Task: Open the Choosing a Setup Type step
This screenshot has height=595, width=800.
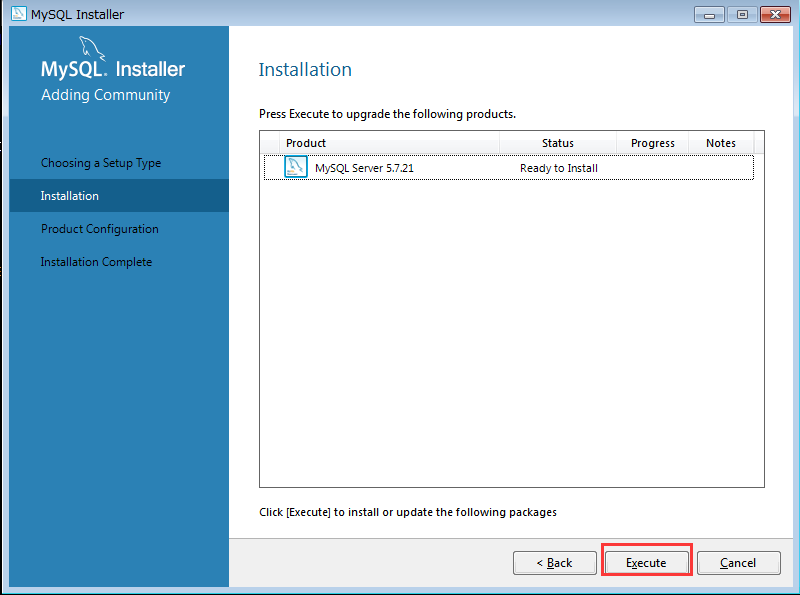Action: [101, 163]
